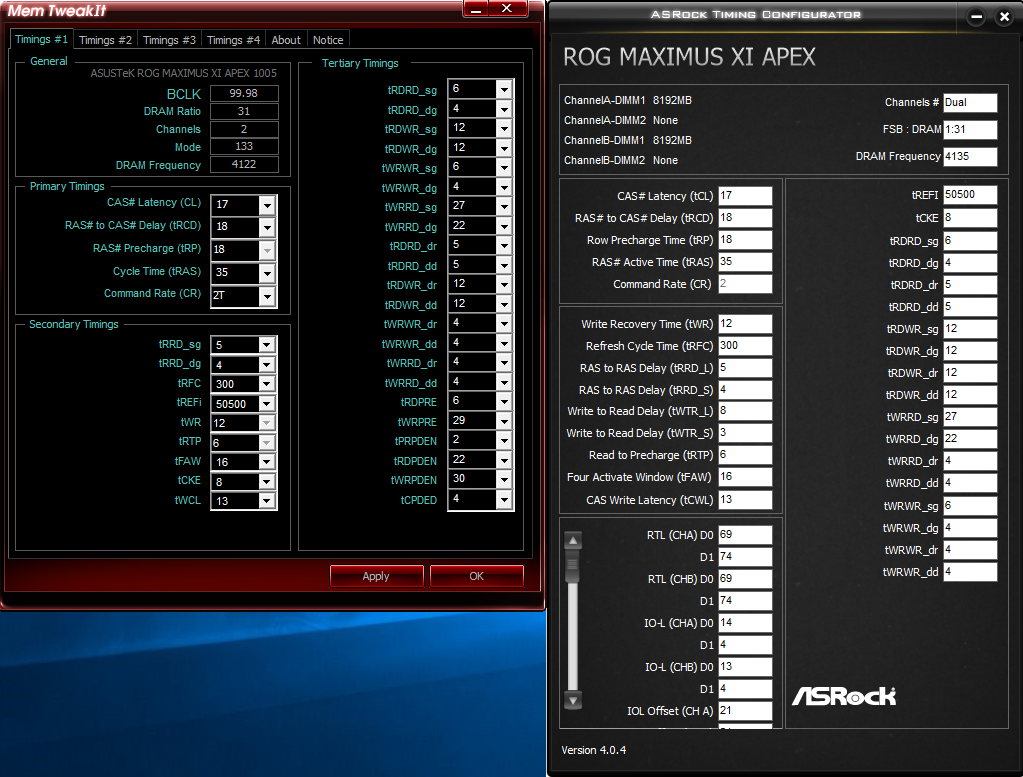The width and height of the screenshot is (1023, 777).
Task: Open the tRDPRE dropdown
Action: click(504, 402)
